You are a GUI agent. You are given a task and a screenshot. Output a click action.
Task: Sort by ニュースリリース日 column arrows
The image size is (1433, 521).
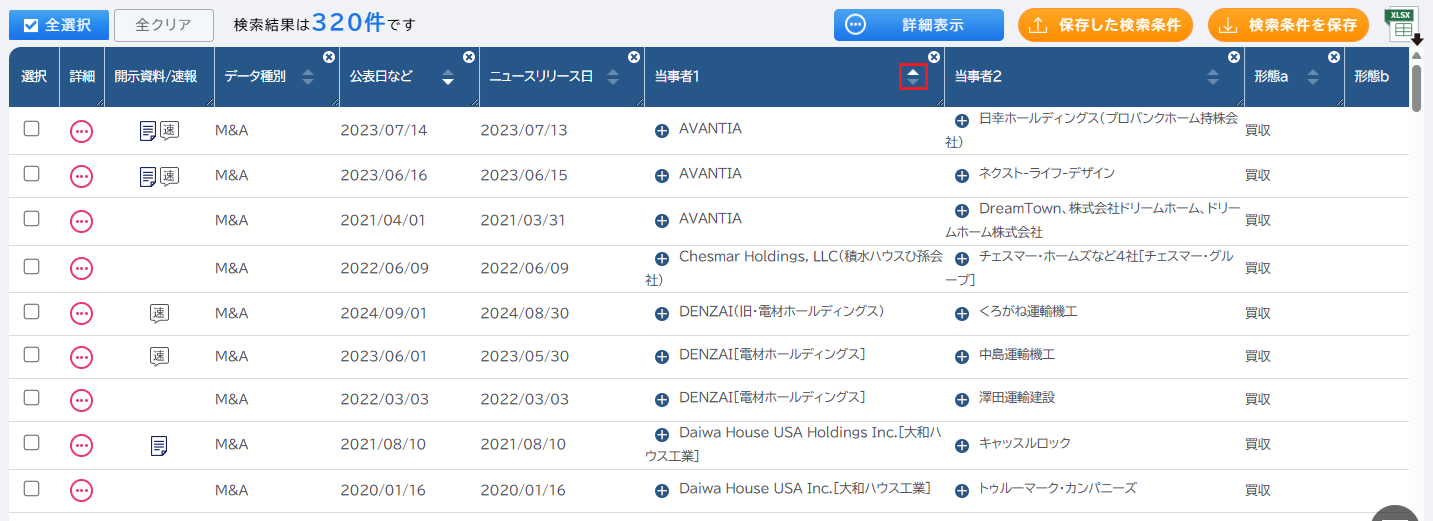613,77
